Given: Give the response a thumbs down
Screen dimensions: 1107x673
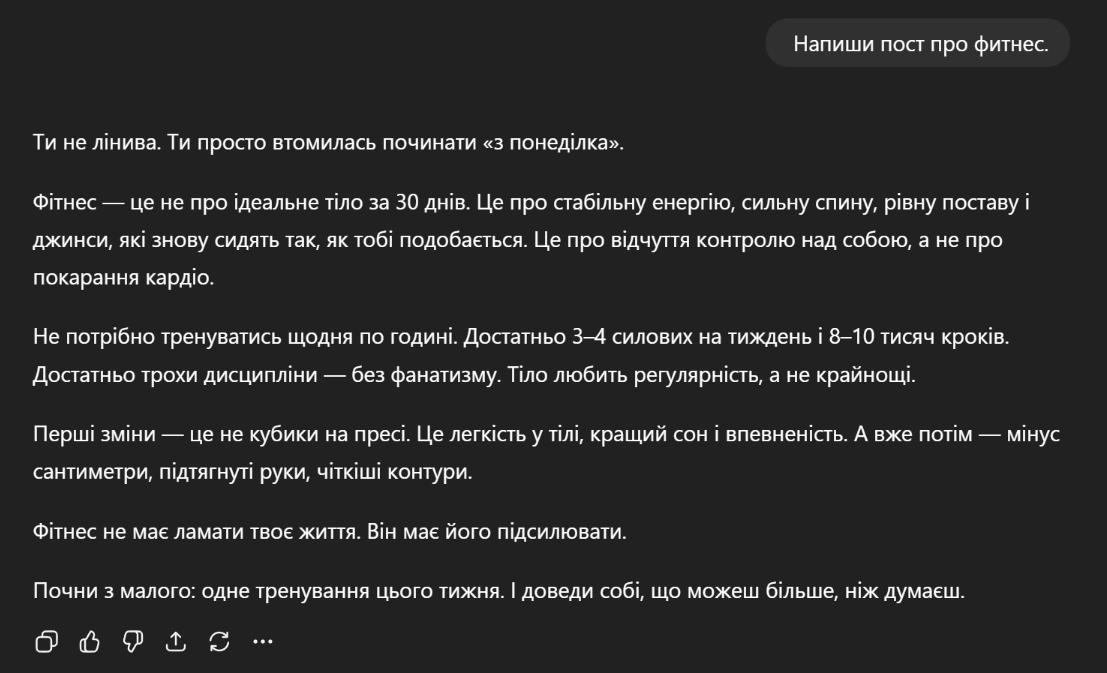Looking at the screenshot, I should point(132,642).
